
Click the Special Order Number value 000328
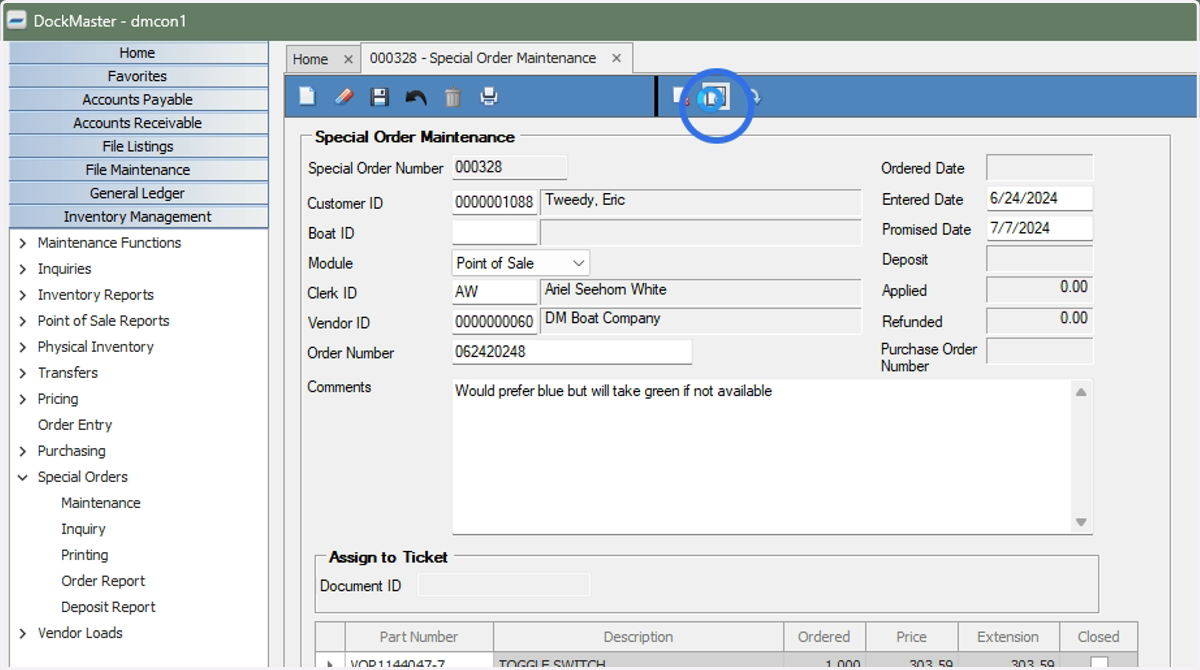479,167
